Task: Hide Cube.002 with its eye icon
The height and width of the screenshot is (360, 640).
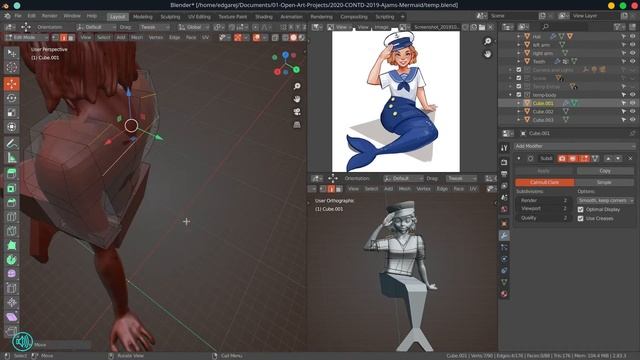Action: click(x=632, y=111)
